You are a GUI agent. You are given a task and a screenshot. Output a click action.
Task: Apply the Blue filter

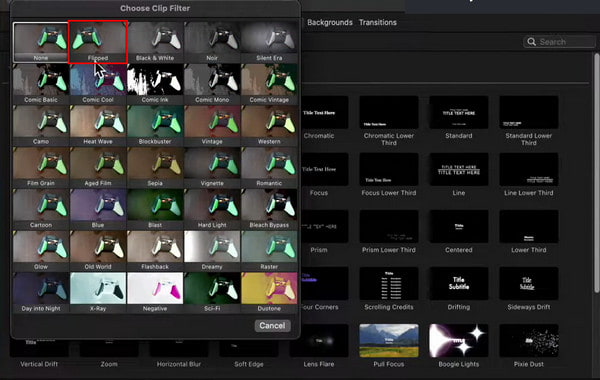pos(98,209)
